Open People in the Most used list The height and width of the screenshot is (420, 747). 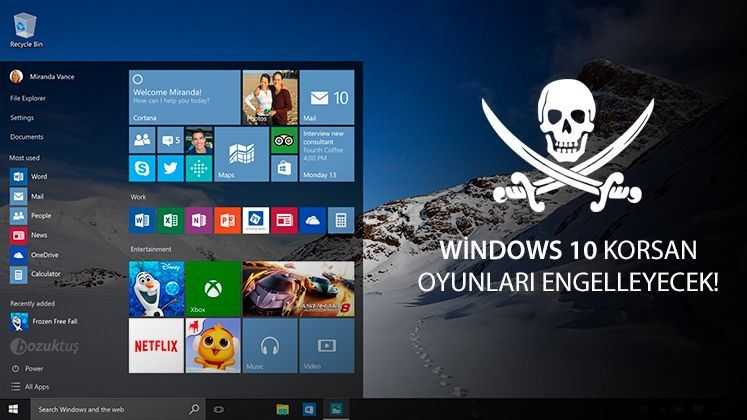point(30,216)
